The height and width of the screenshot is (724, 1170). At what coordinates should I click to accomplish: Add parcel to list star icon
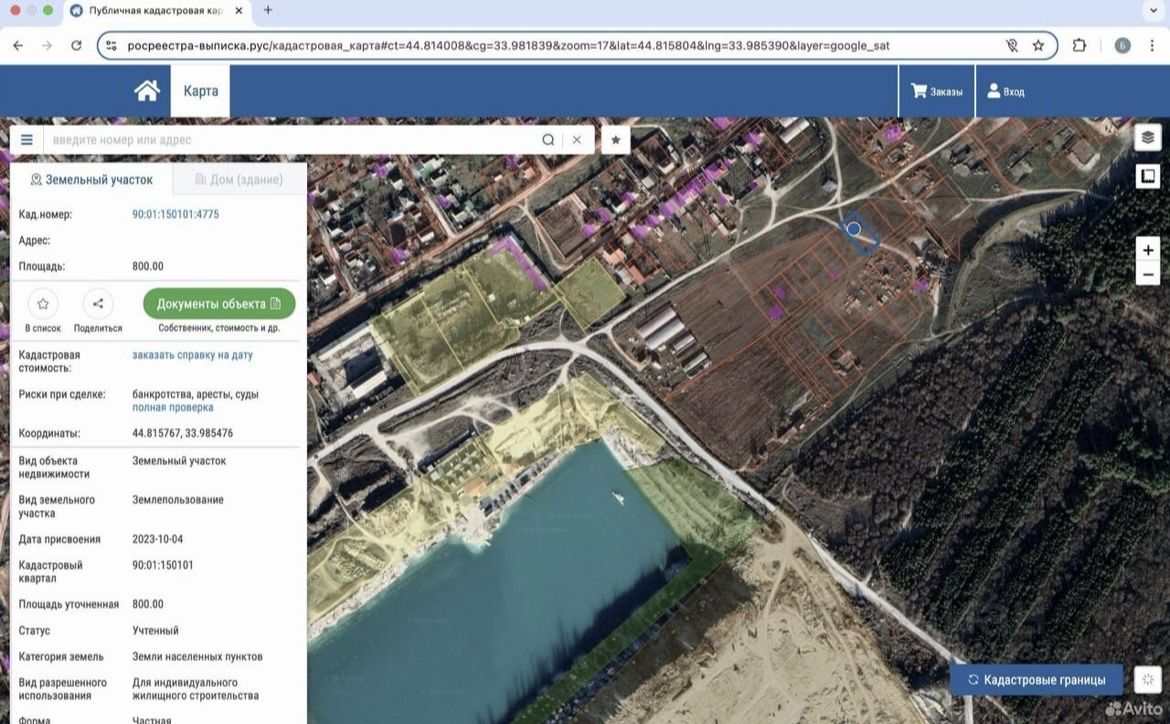[x=43, y=304]
